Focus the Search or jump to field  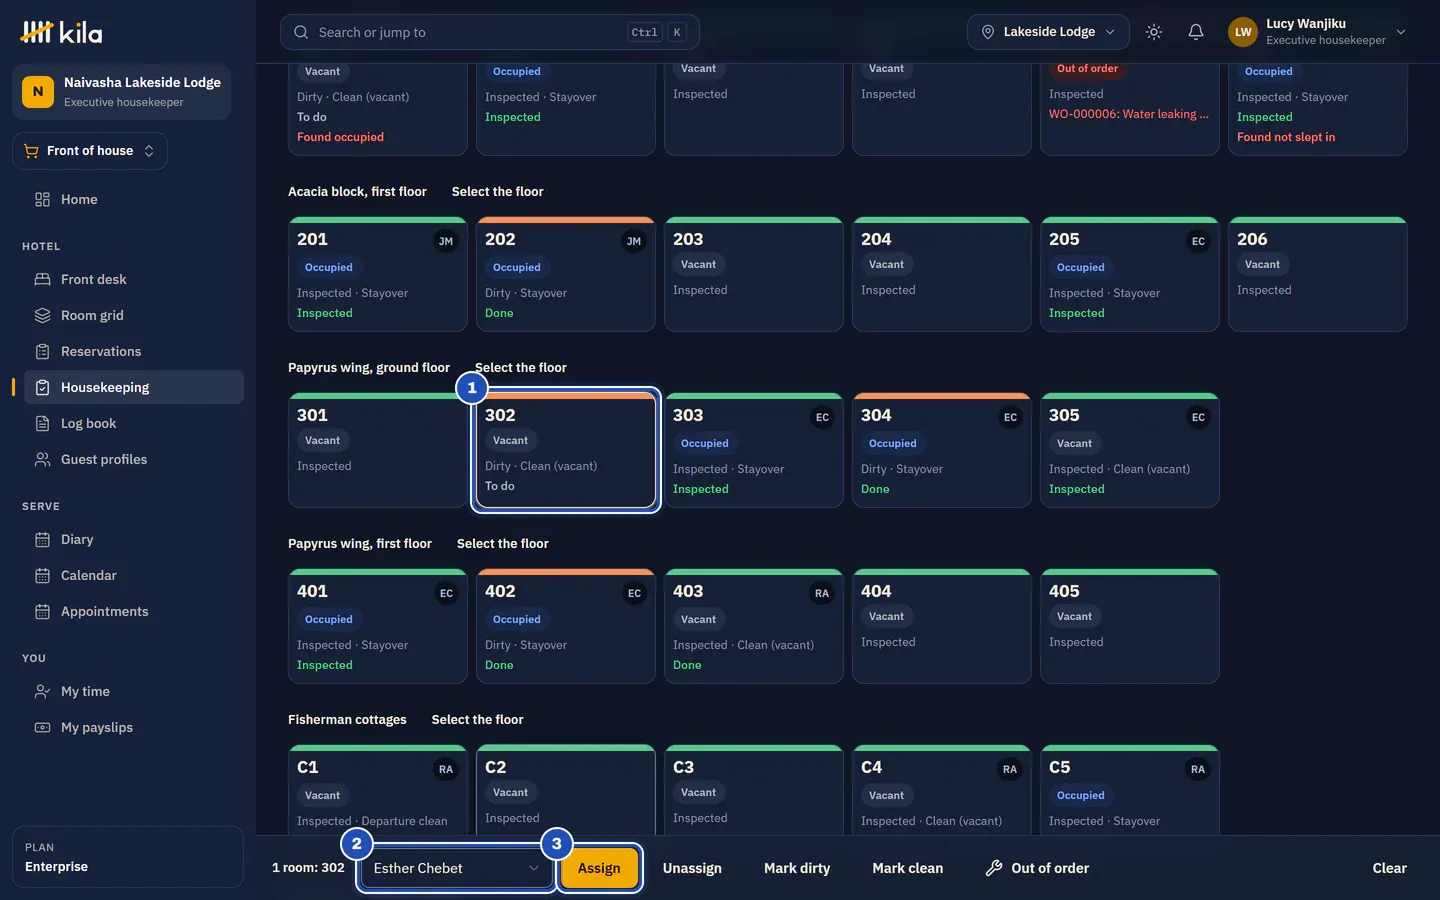[x=490, y=32]
